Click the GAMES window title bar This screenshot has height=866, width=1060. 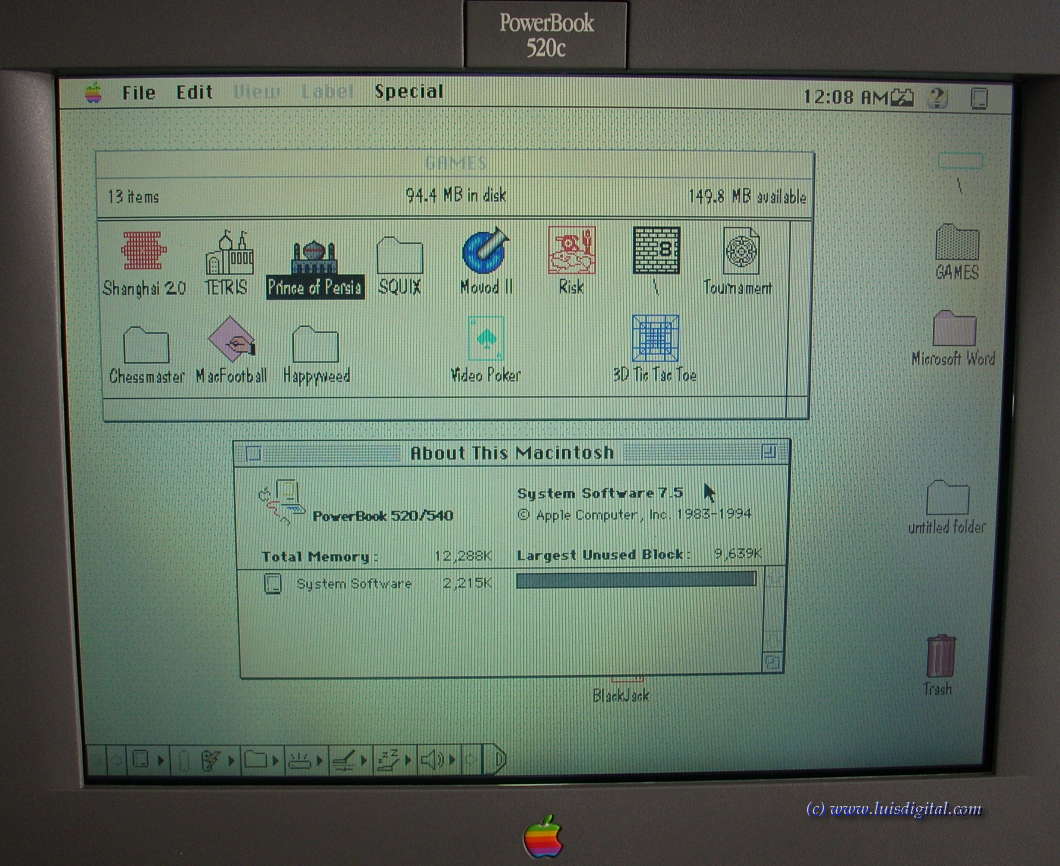[455, 164]
